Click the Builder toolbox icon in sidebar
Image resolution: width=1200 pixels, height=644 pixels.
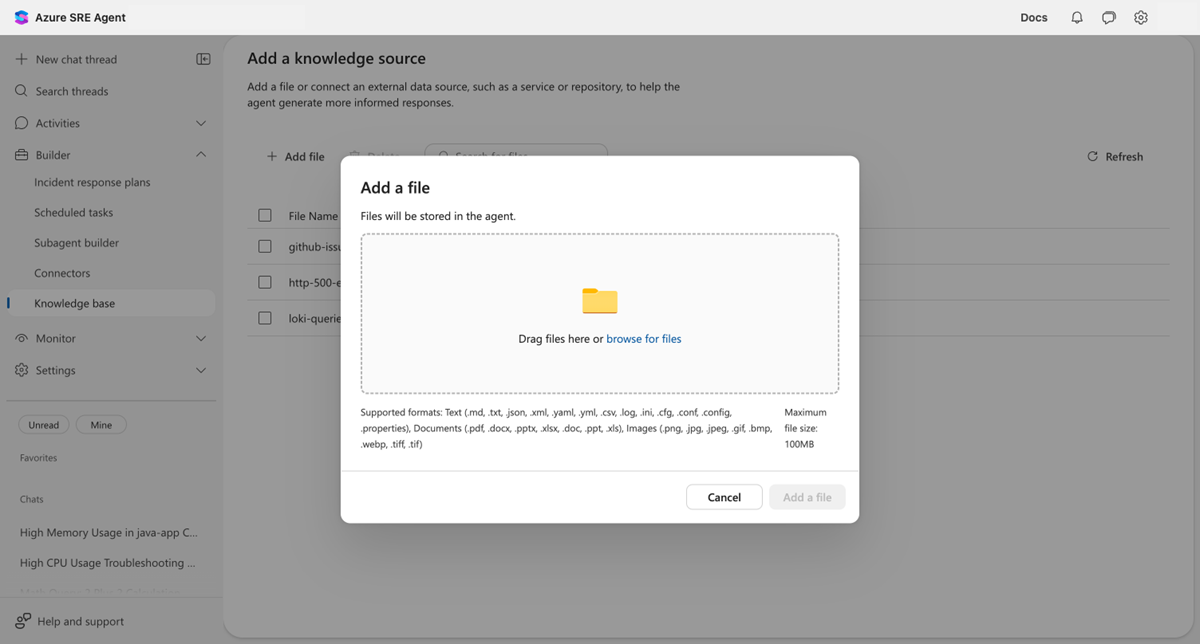(x=20, y=154)
